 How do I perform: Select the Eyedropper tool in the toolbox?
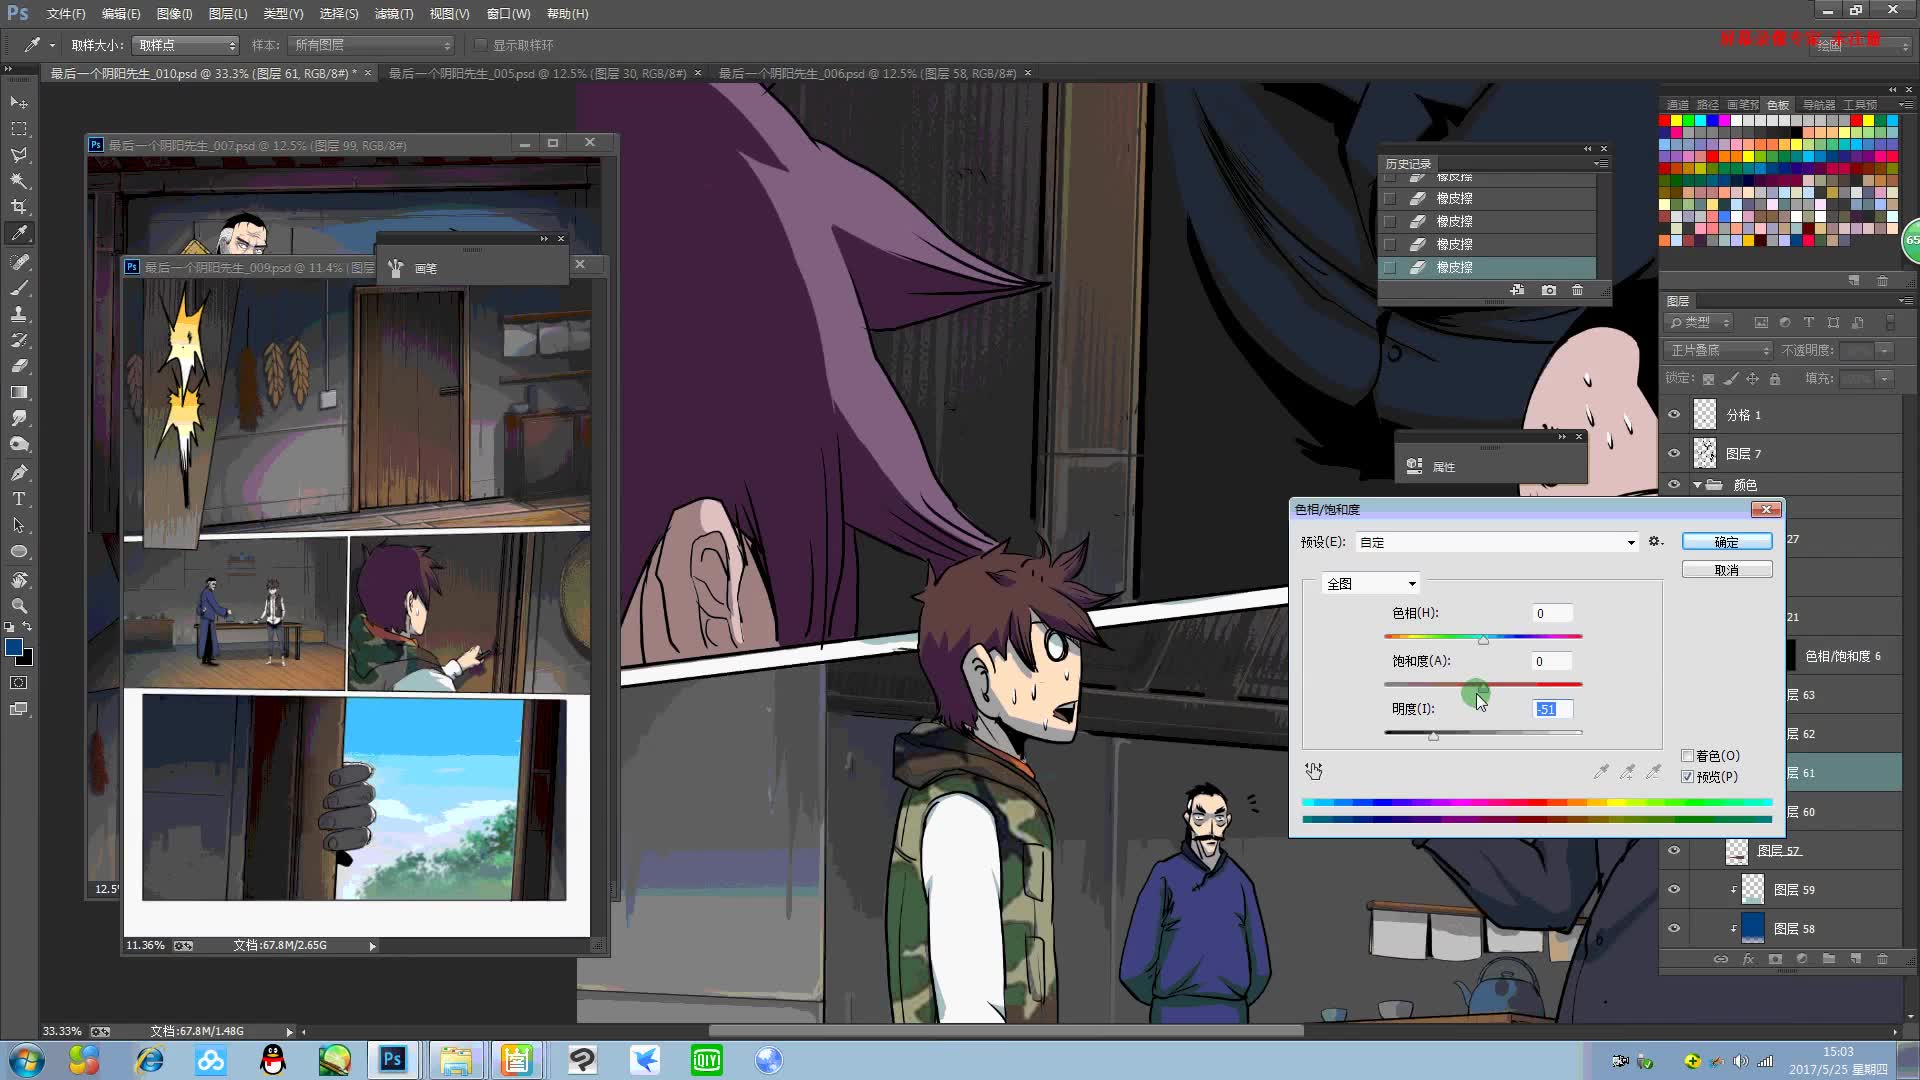tap(19, 233)
